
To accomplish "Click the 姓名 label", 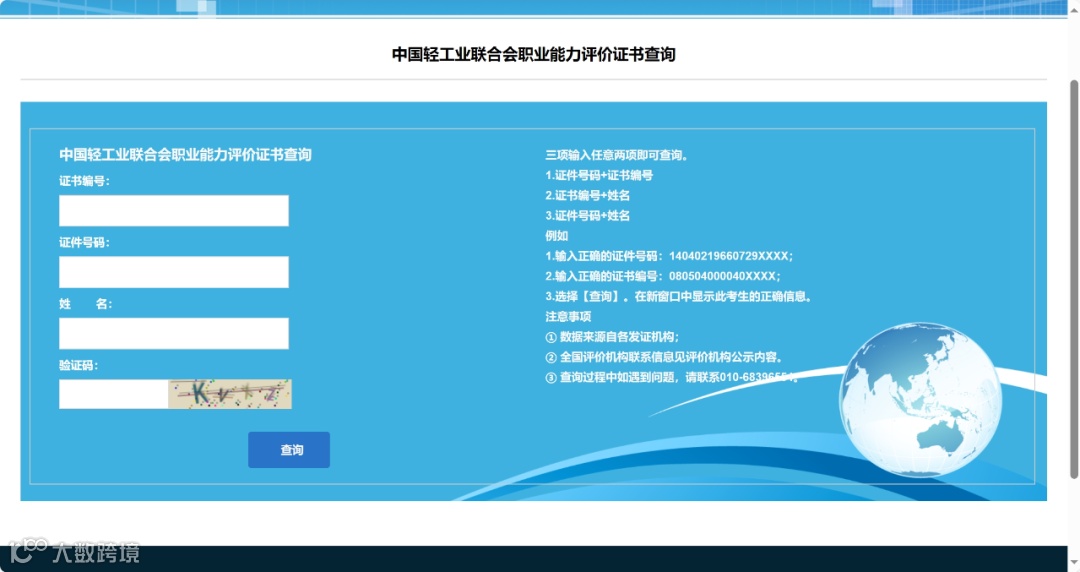I will tap(85, 304).
